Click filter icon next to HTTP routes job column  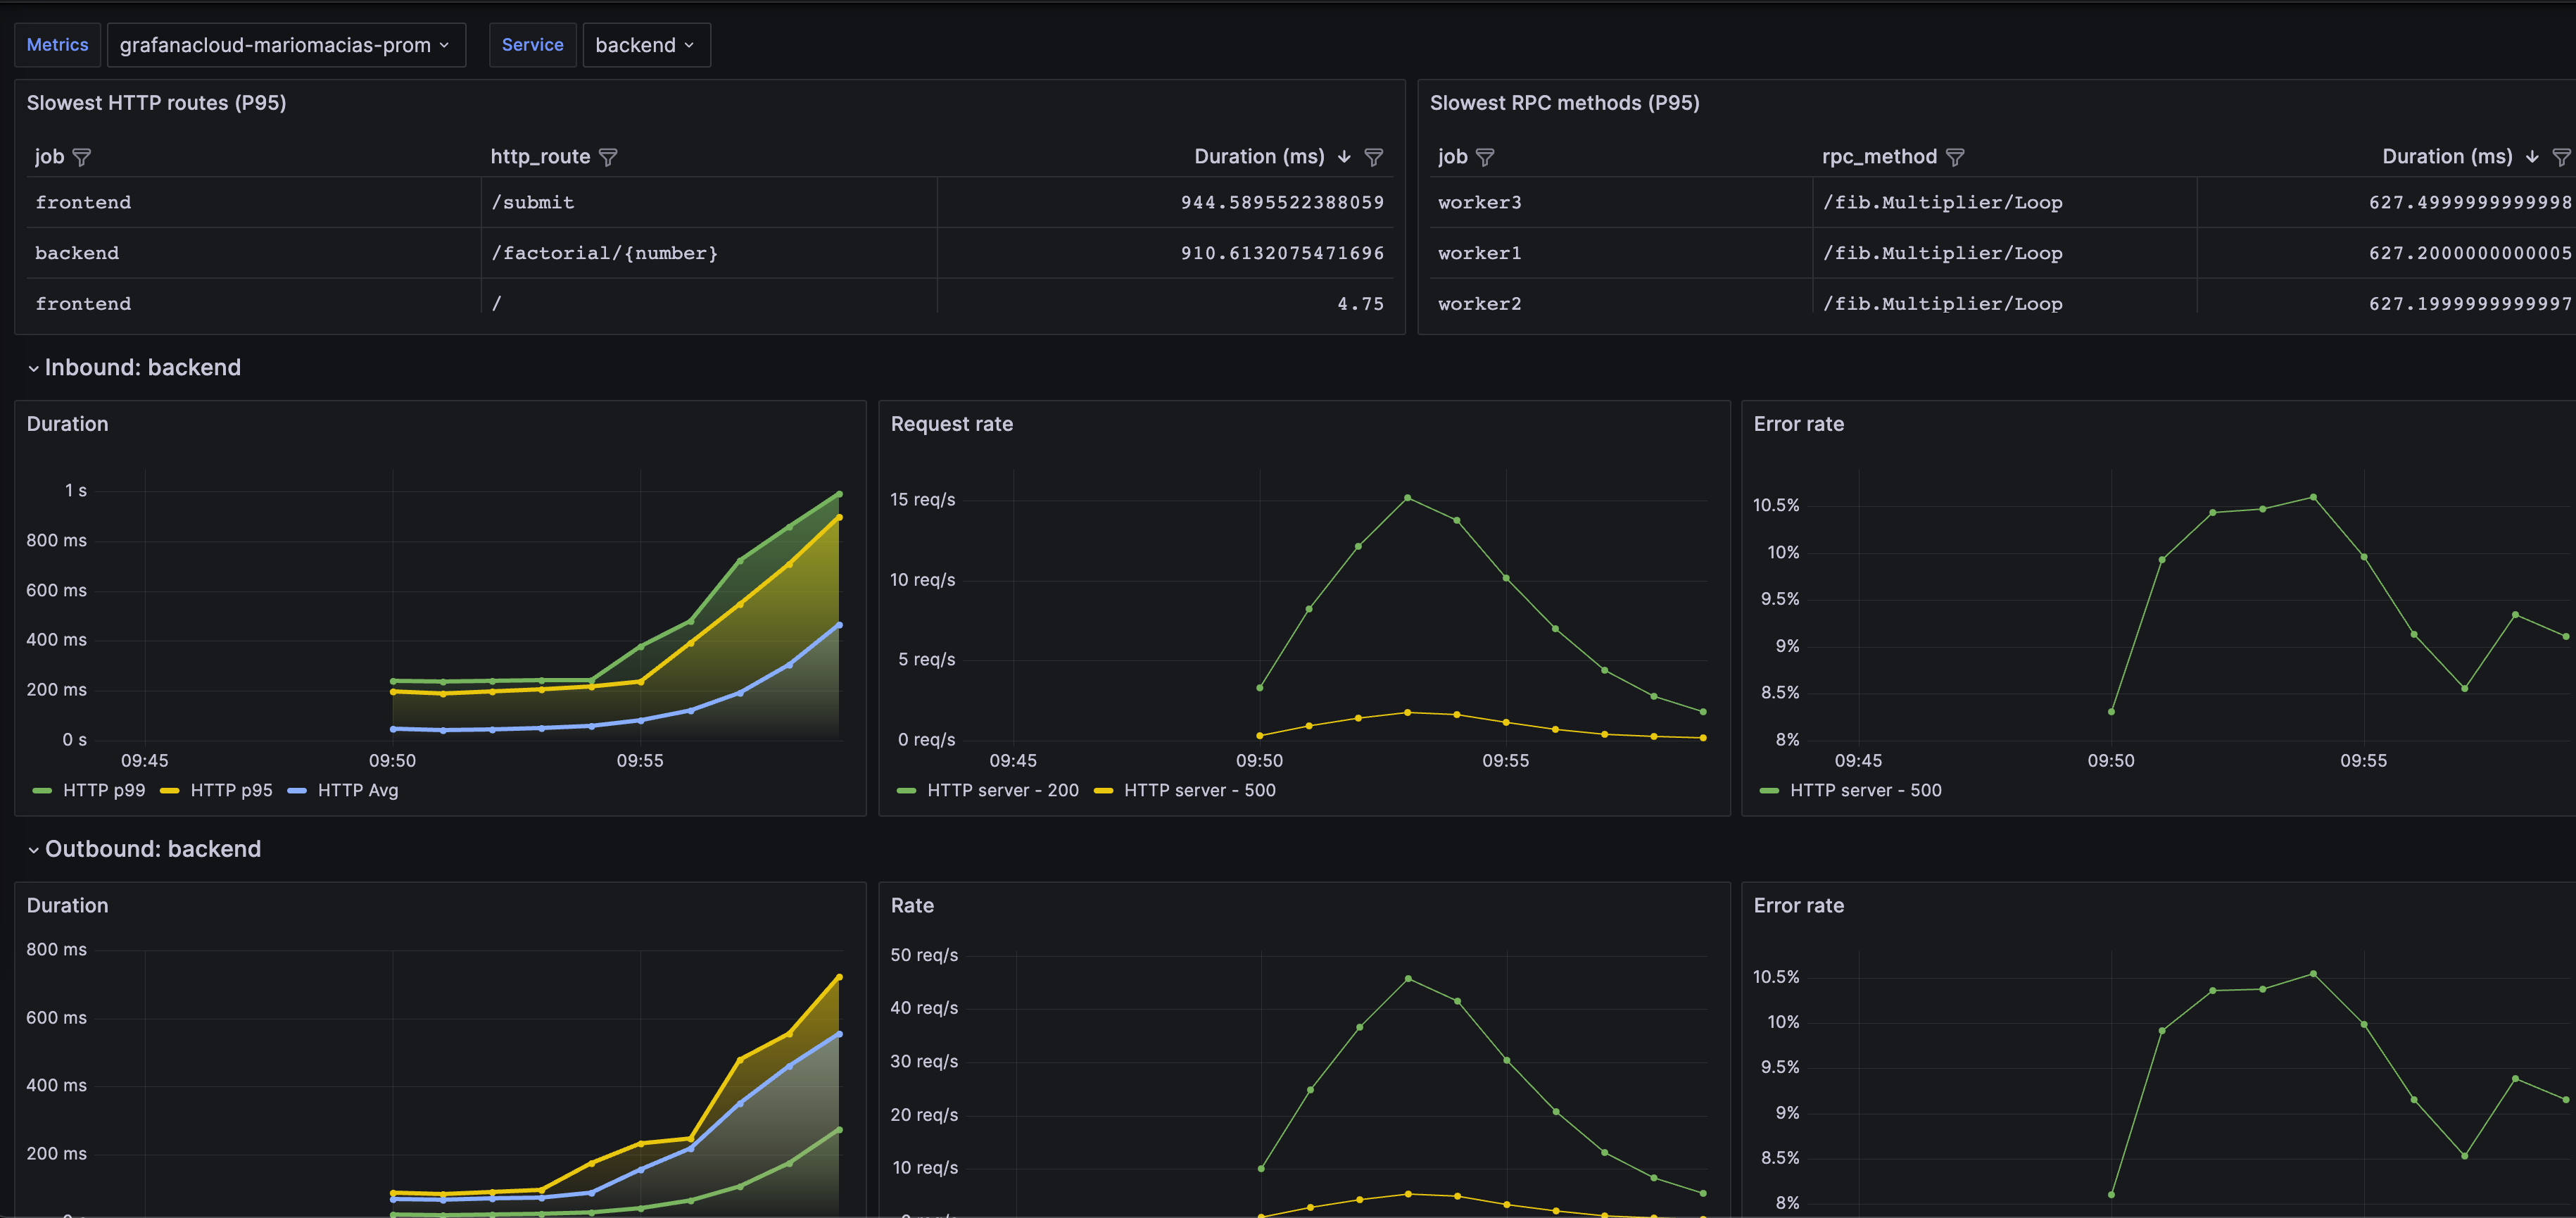[x=82, y=157]
